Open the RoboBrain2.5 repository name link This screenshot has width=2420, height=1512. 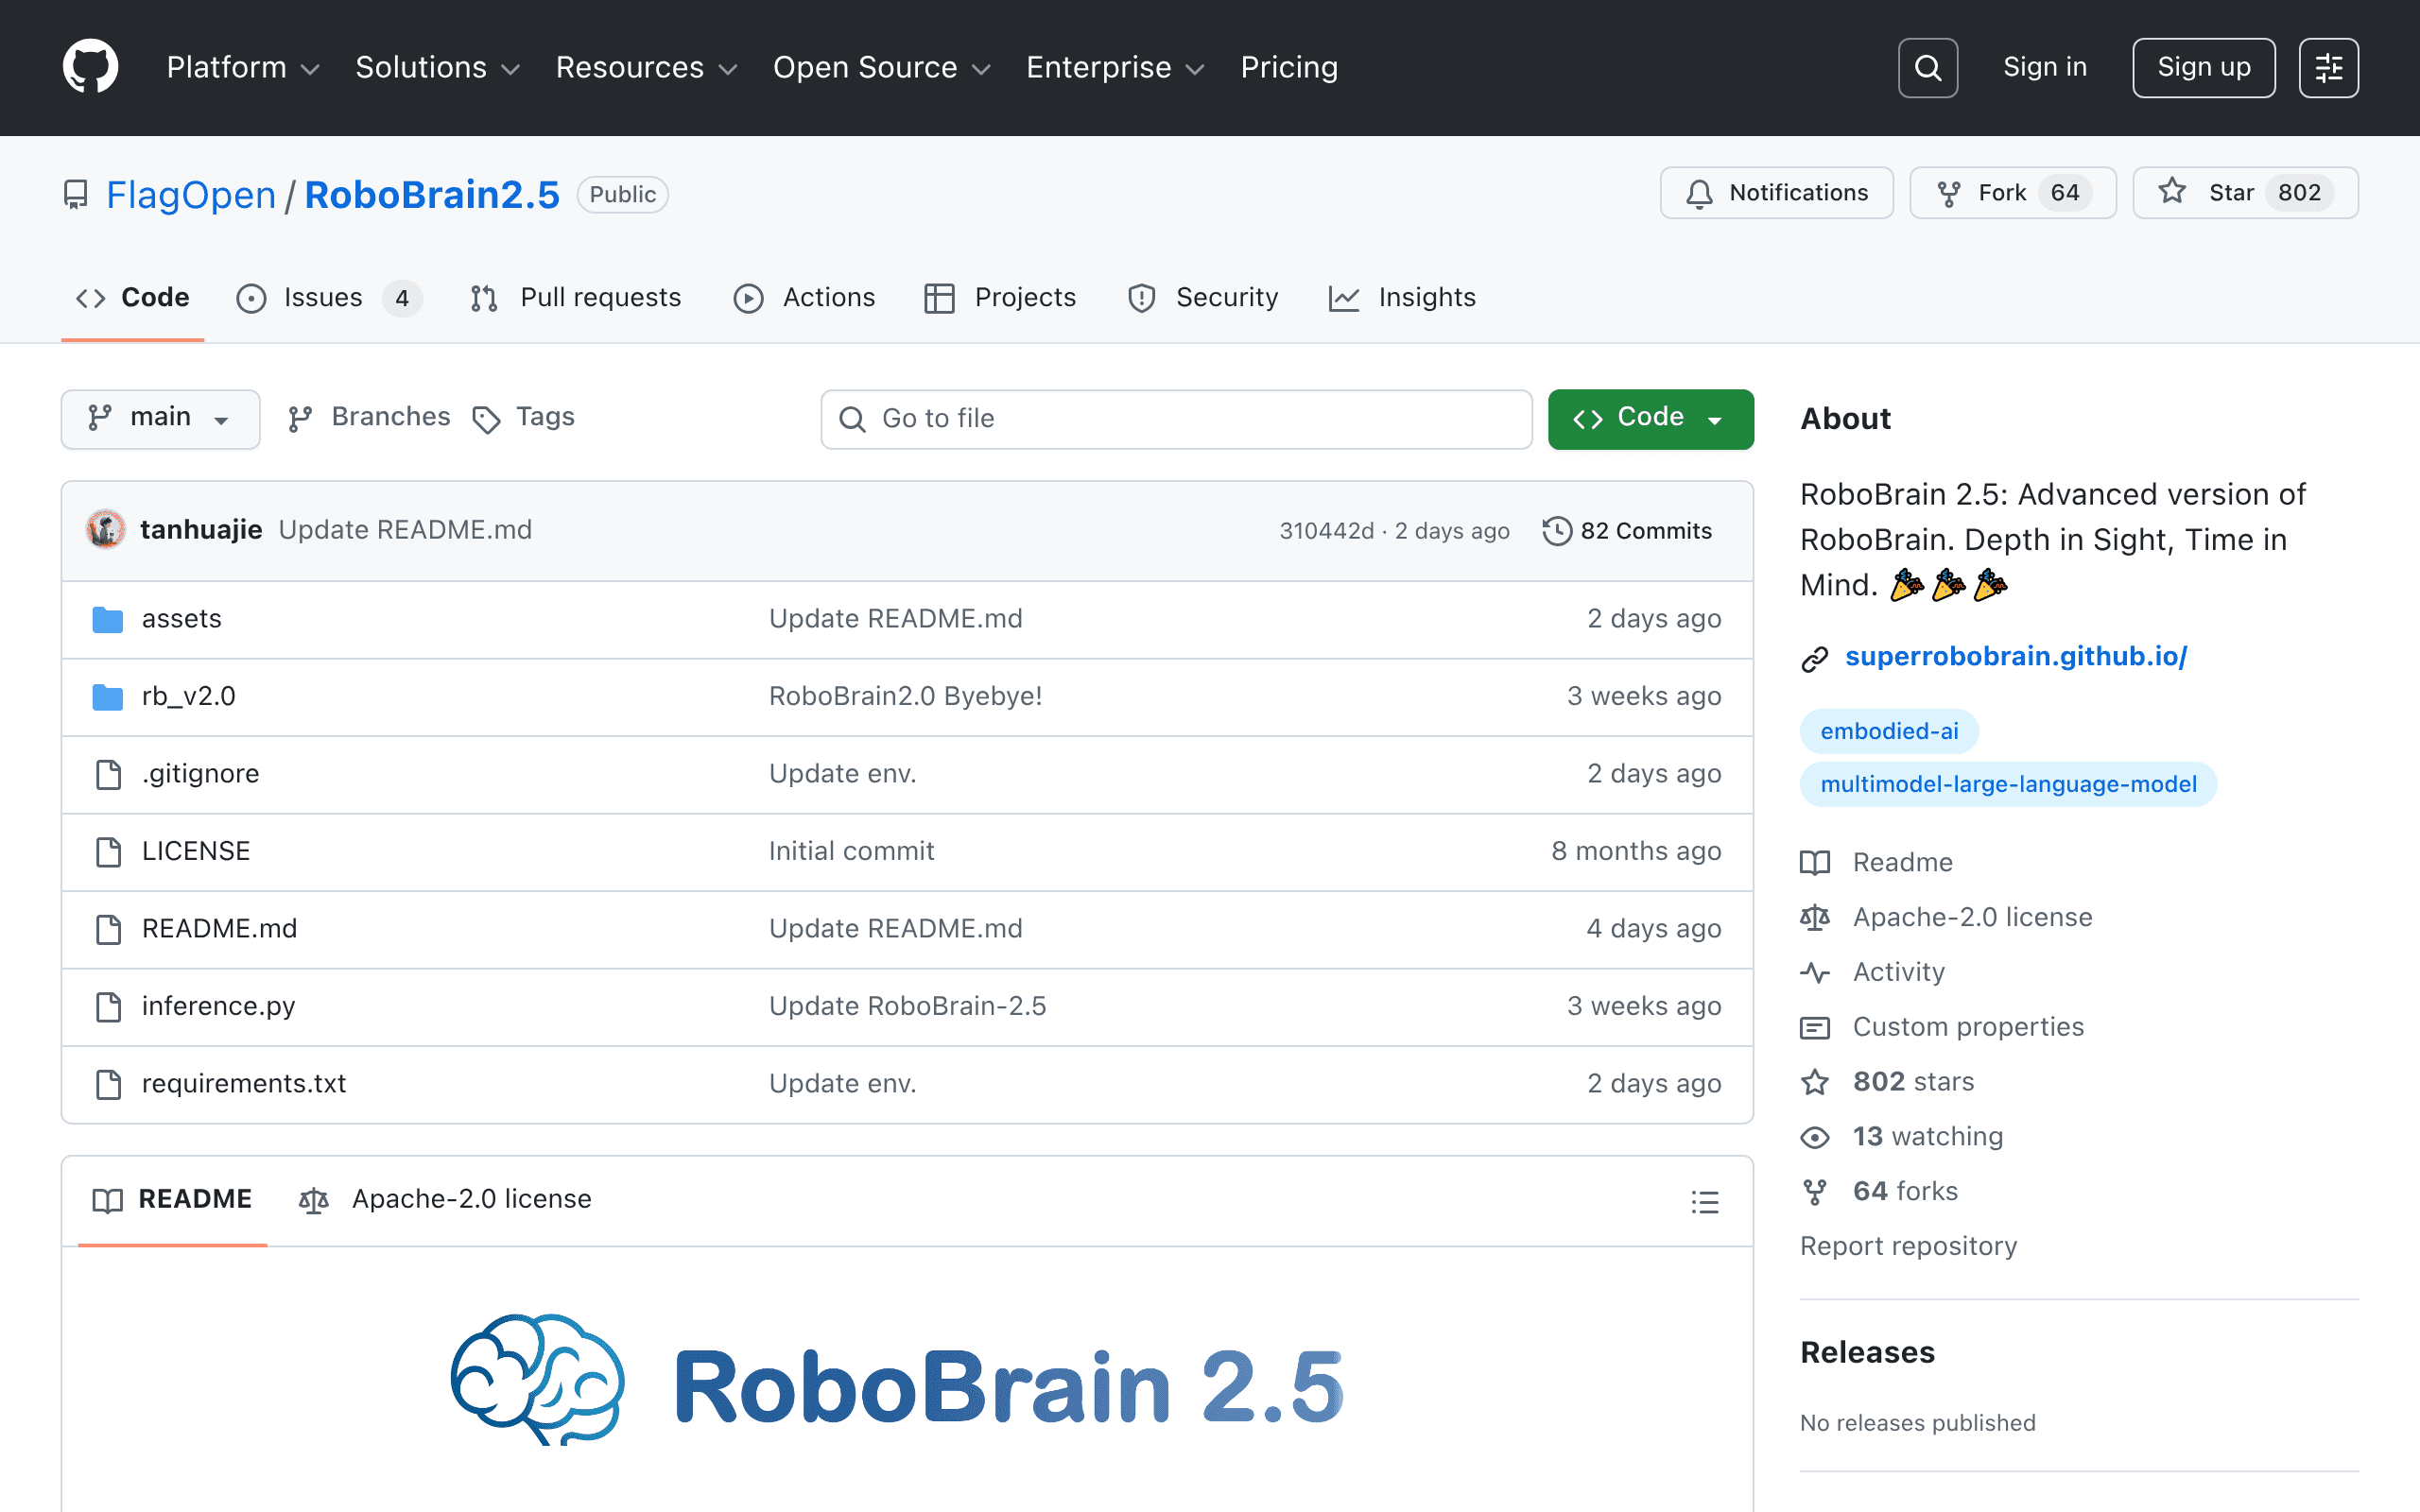click(432, 194)
